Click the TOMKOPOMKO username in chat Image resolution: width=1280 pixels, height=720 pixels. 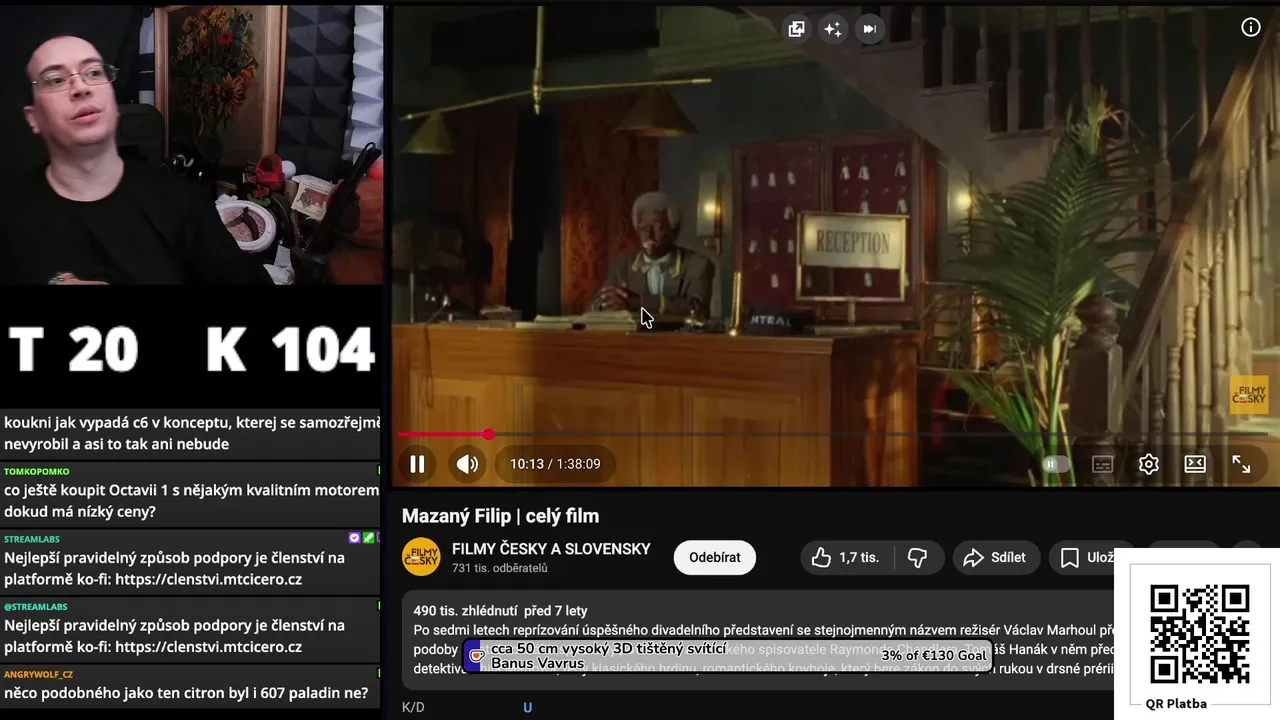[36, 471]
